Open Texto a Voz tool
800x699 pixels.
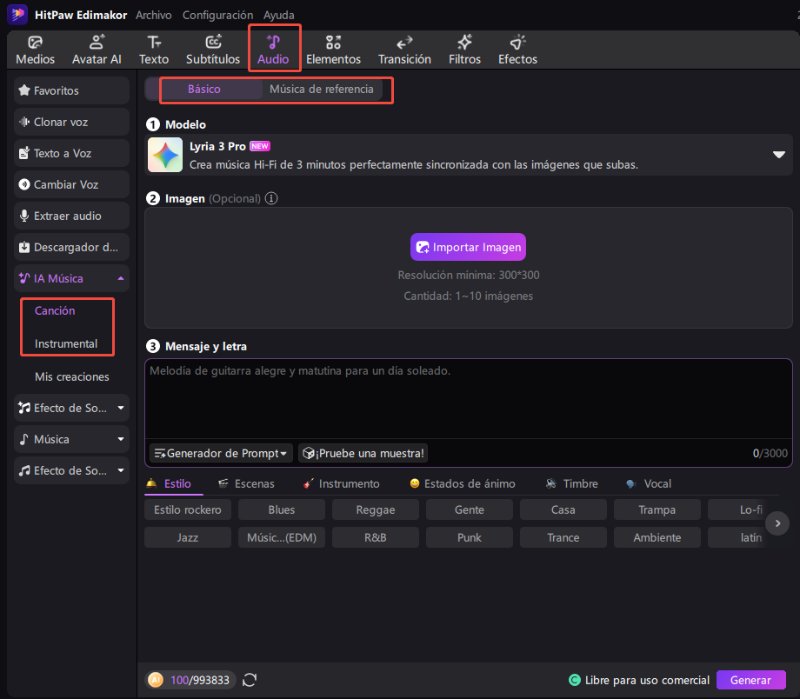click(x=71, y=153)
